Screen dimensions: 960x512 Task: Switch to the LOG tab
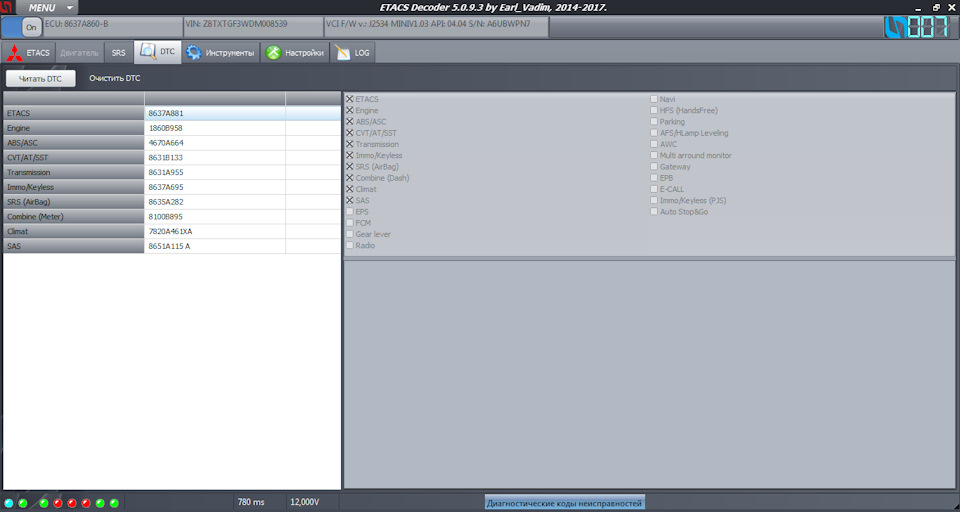pyautogui.click(x=353, y=53)
